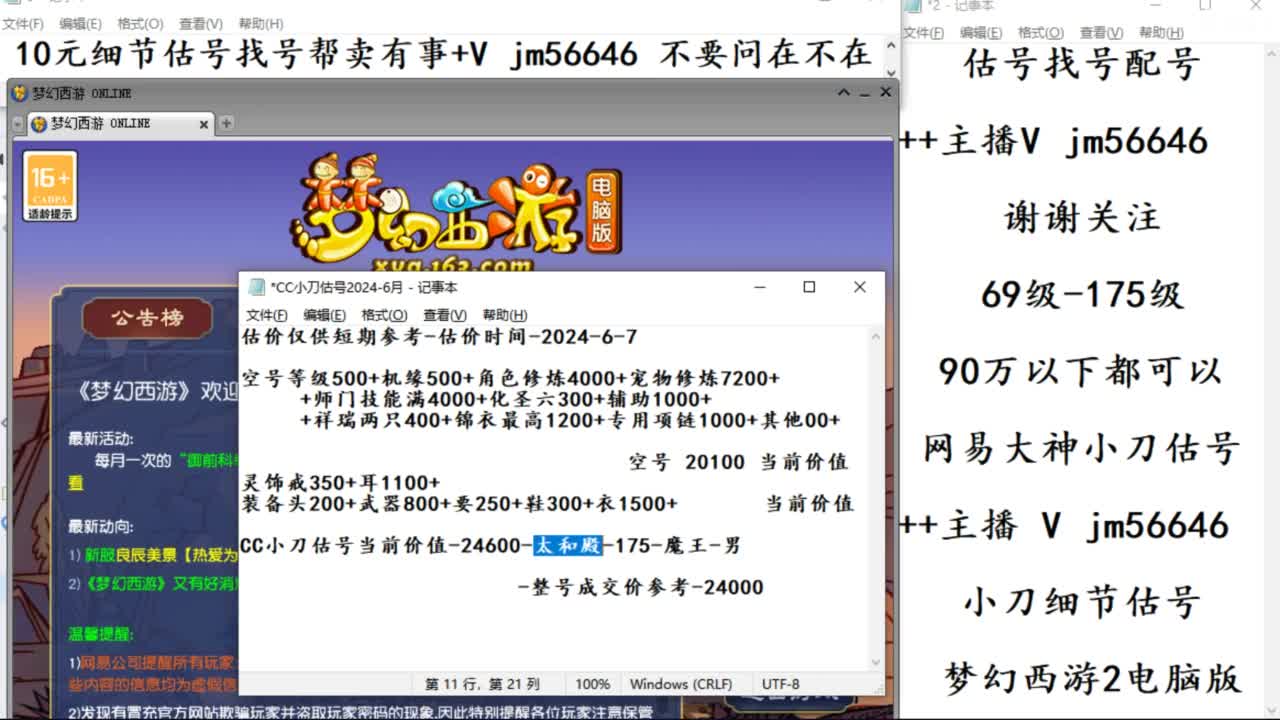Collapse game window with the up-arrow button

[843, 92]
